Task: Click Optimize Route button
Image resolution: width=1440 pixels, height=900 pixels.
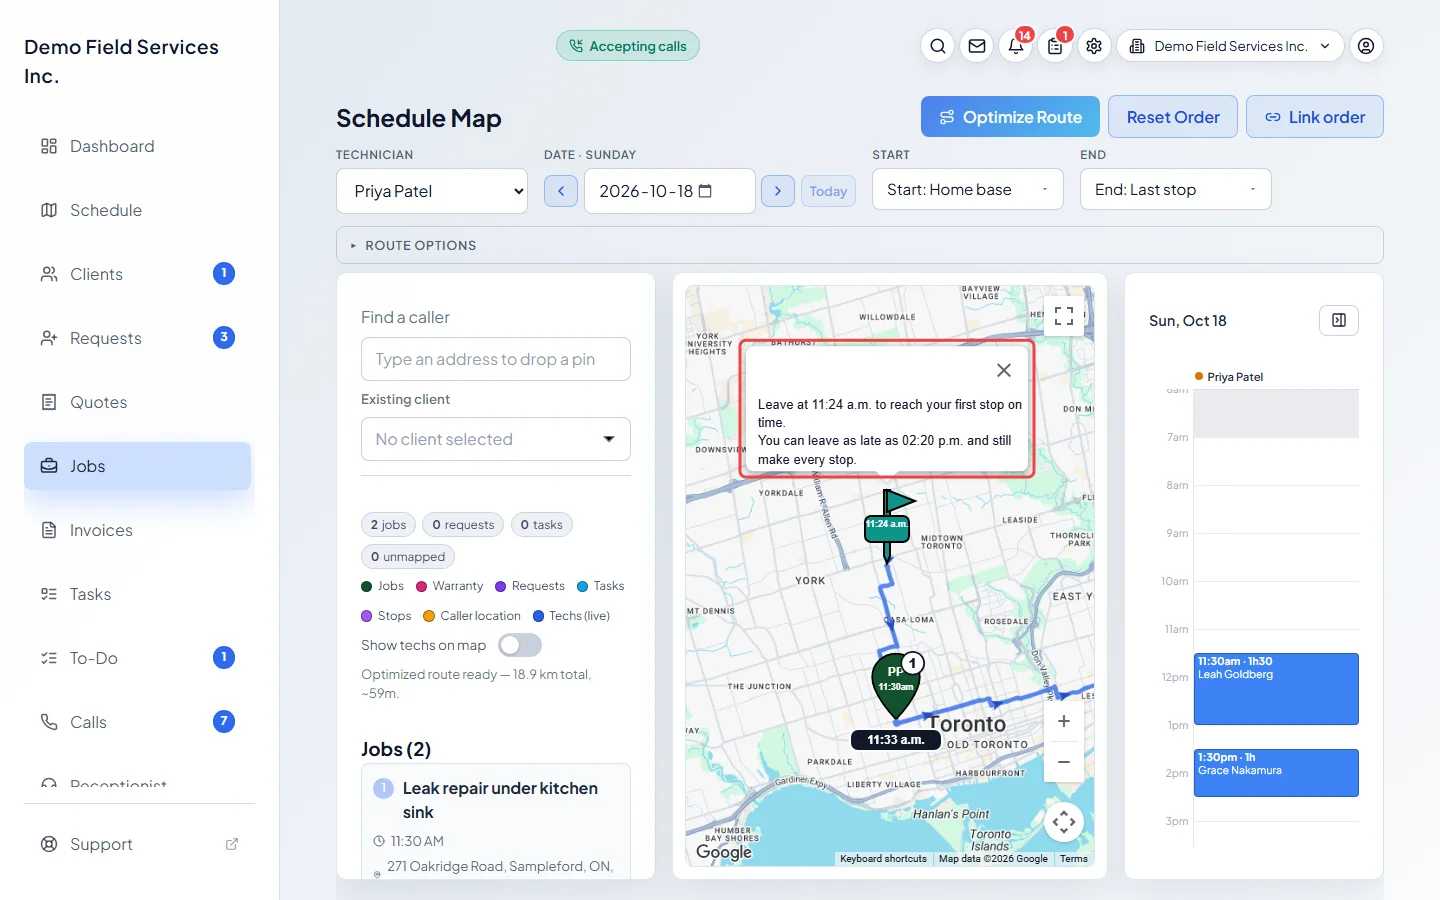Action: click(1010, 117)
